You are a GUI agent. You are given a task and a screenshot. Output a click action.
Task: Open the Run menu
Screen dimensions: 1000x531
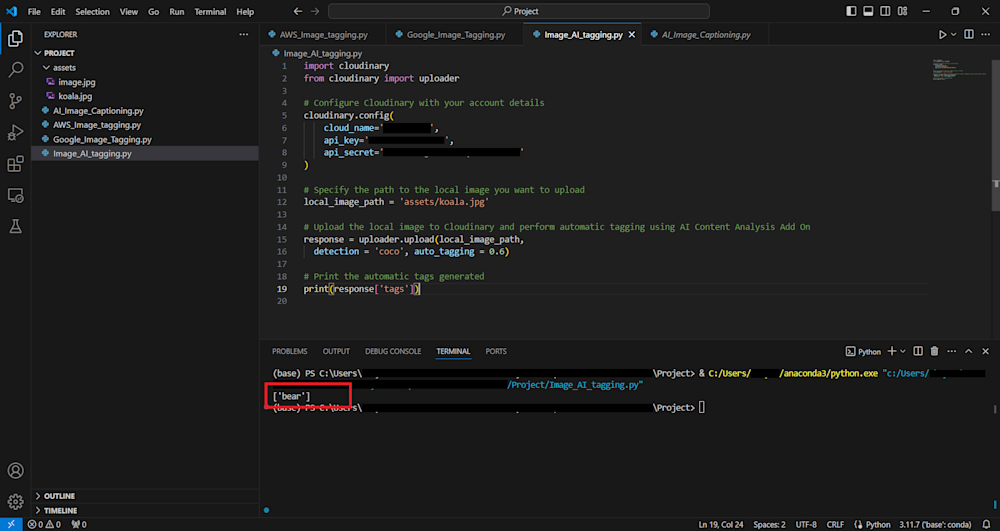pos(177,11)
